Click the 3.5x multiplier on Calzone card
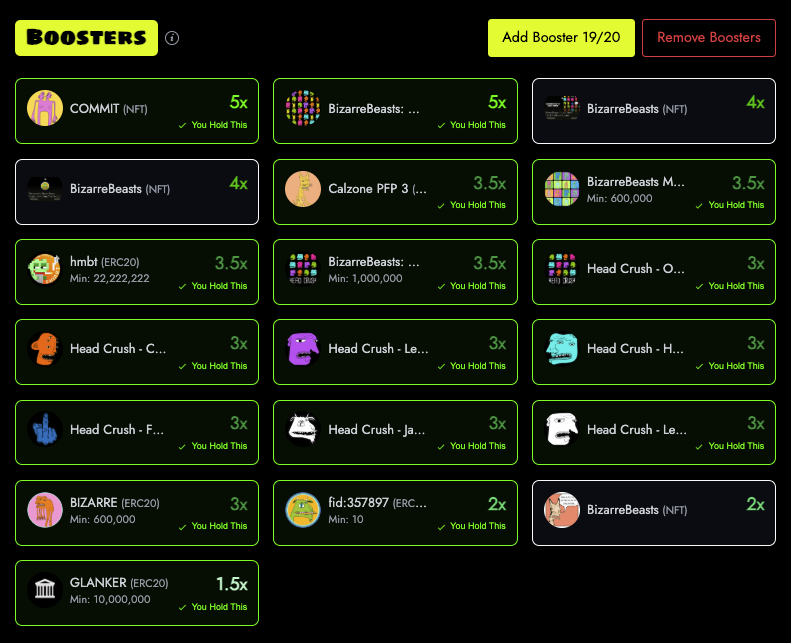The image size is (791, 643). pyautogui.click(x=489, y=183)
